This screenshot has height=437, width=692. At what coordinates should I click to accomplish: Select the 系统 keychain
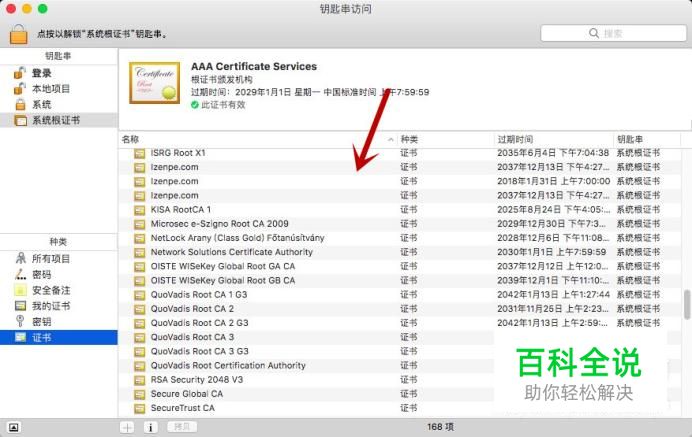tap(59, 105)
